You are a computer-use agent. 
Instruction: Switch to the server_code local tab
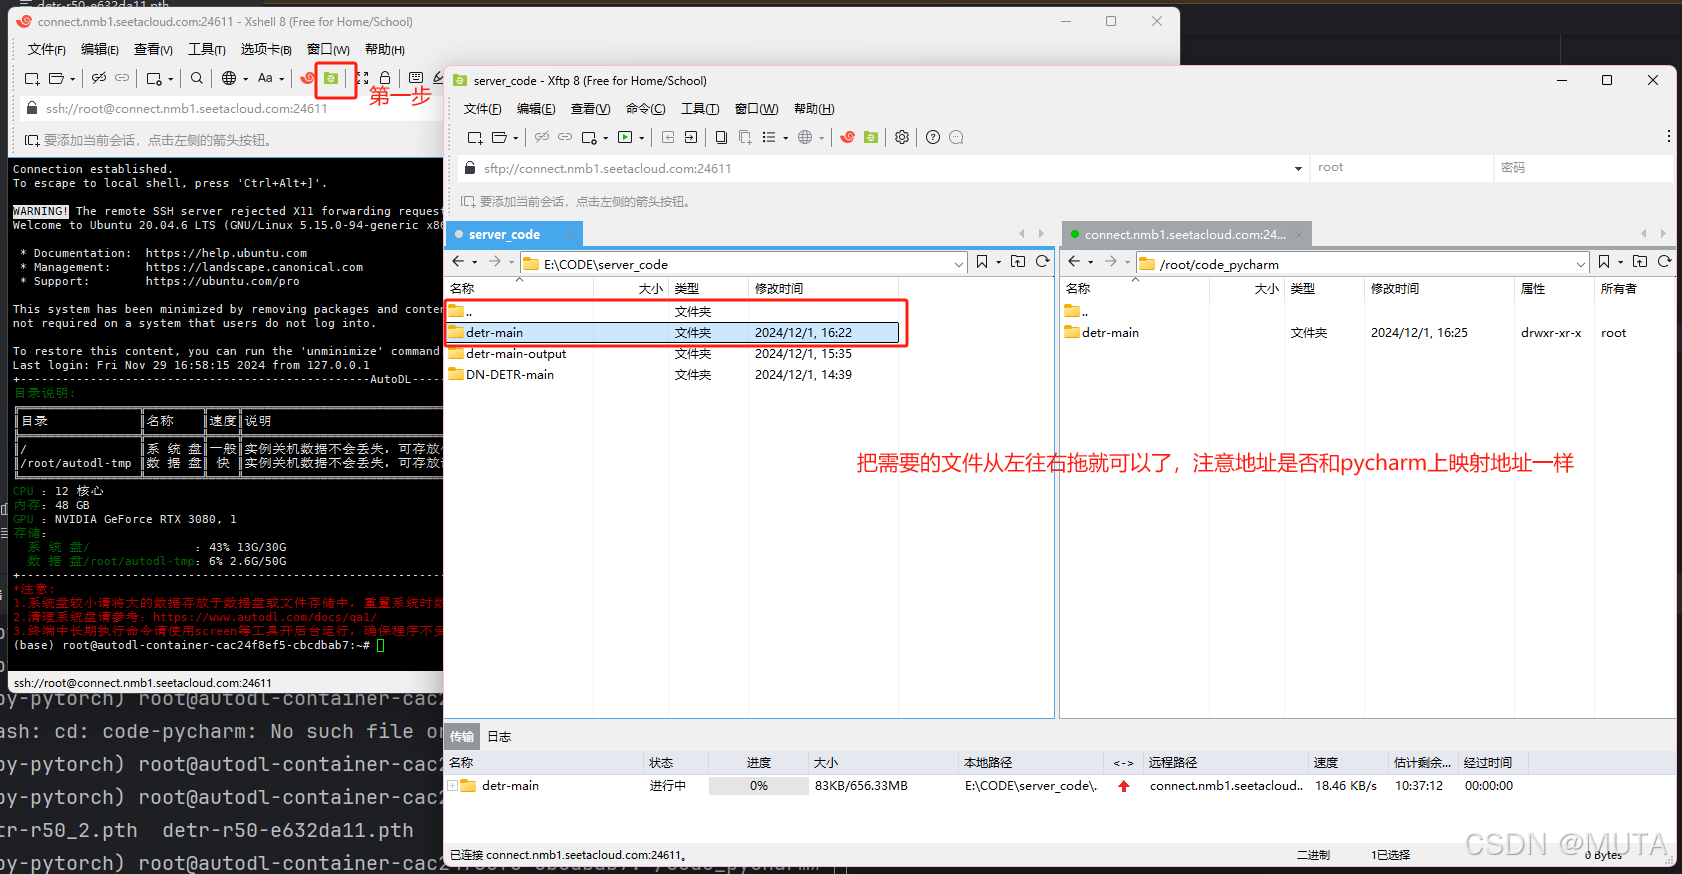pos(513,234)
